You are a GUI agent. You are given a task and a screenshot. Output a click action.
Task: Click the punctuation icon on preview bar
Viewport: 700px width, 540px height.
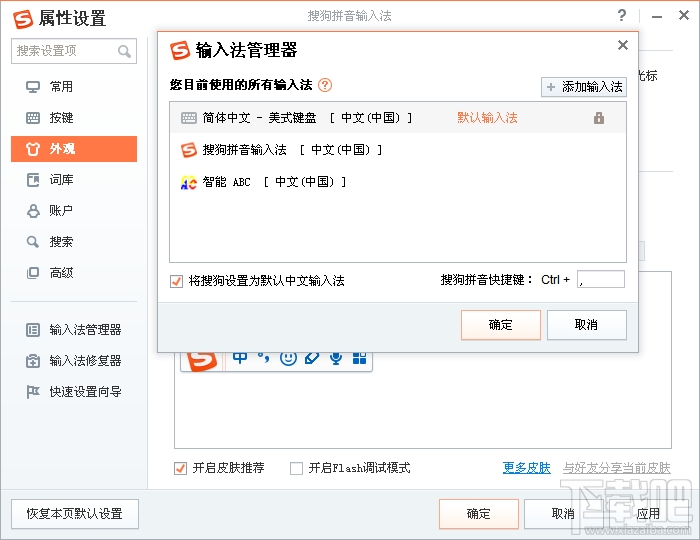[x=264, y=358]
